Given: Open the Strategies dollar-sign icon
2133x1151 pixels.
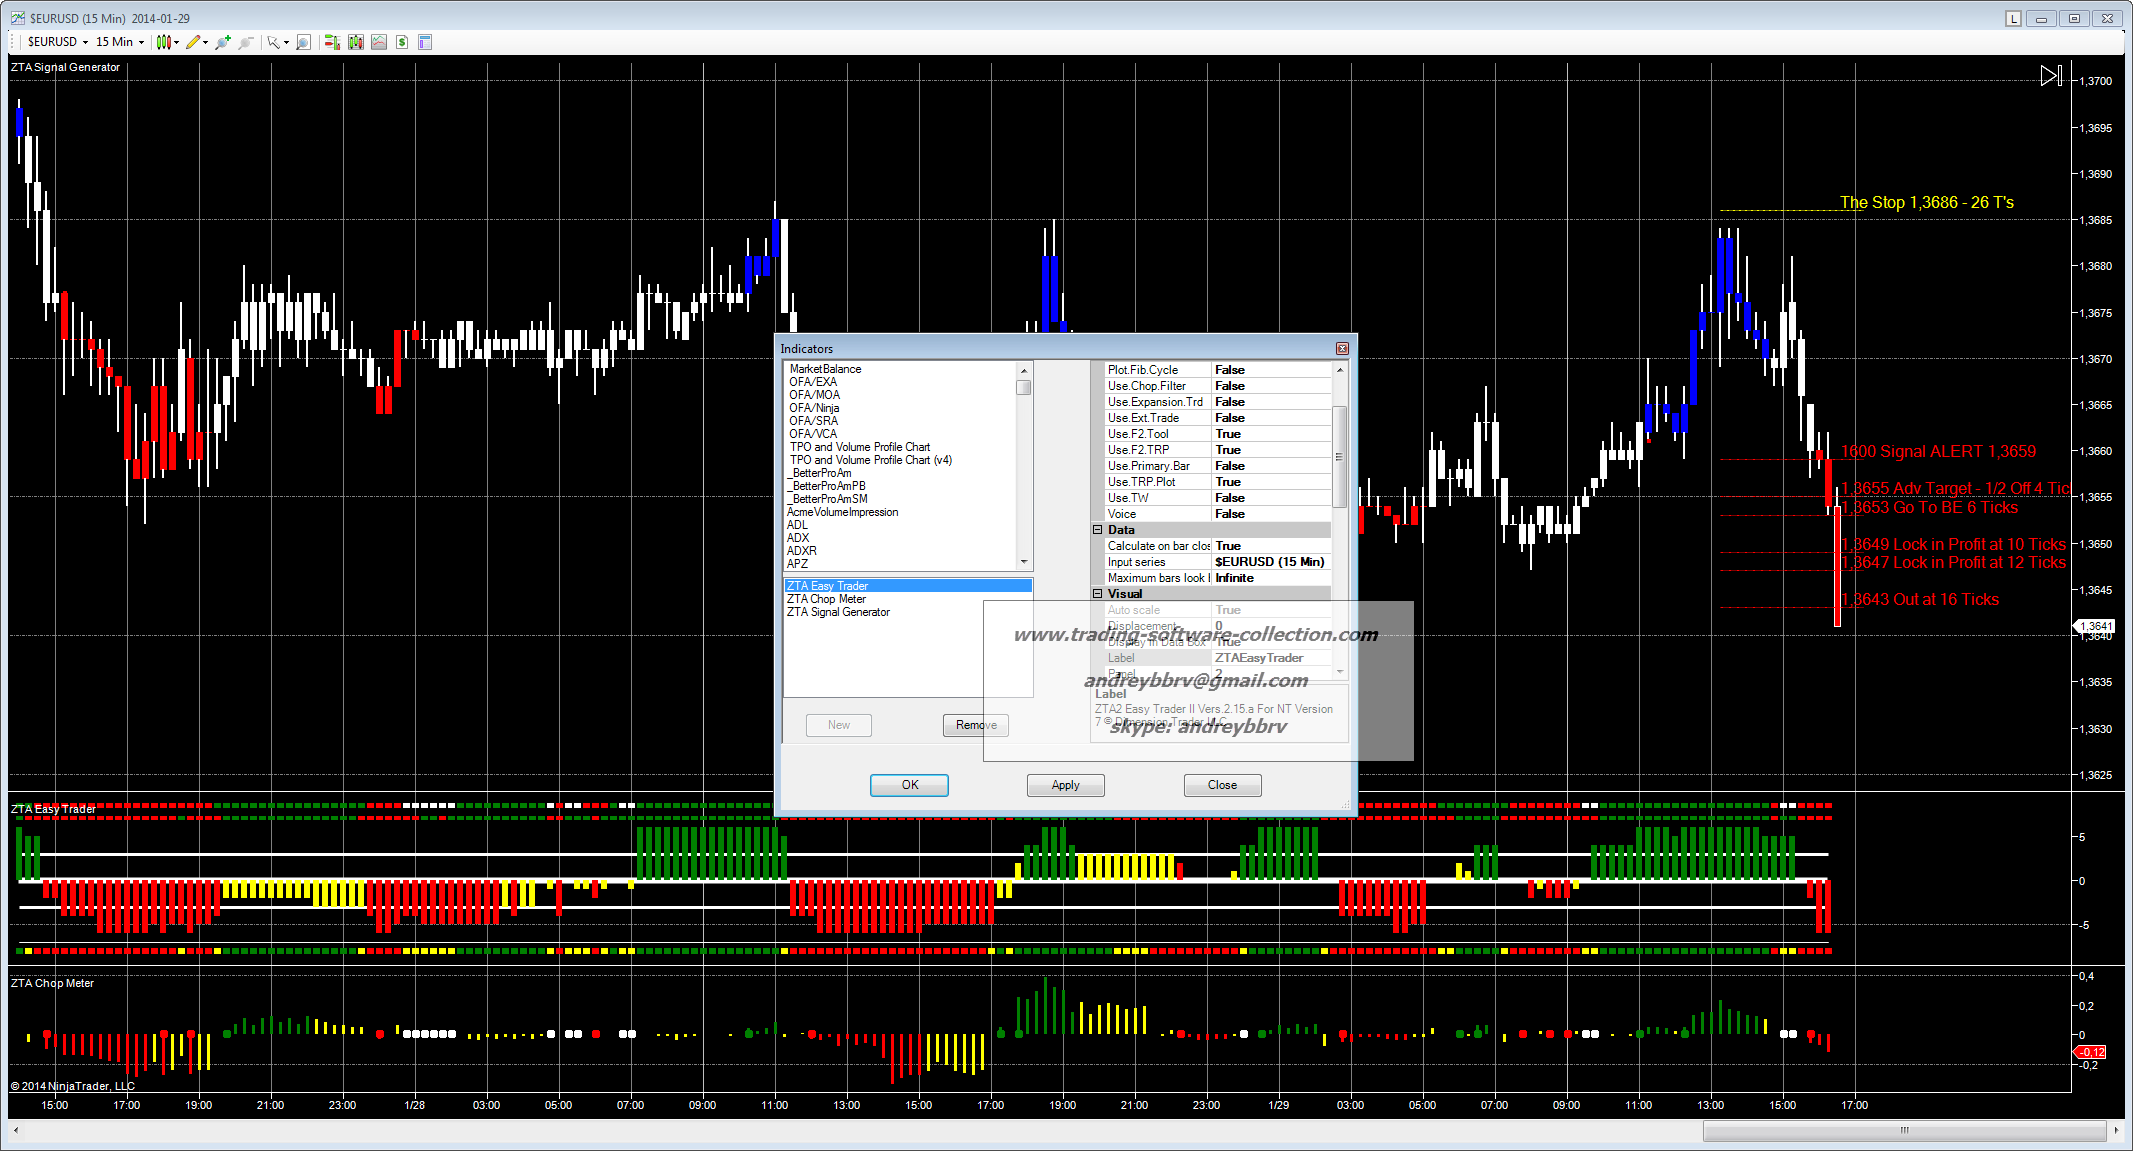Looking at the screenshot, I should tap(402, 42).
